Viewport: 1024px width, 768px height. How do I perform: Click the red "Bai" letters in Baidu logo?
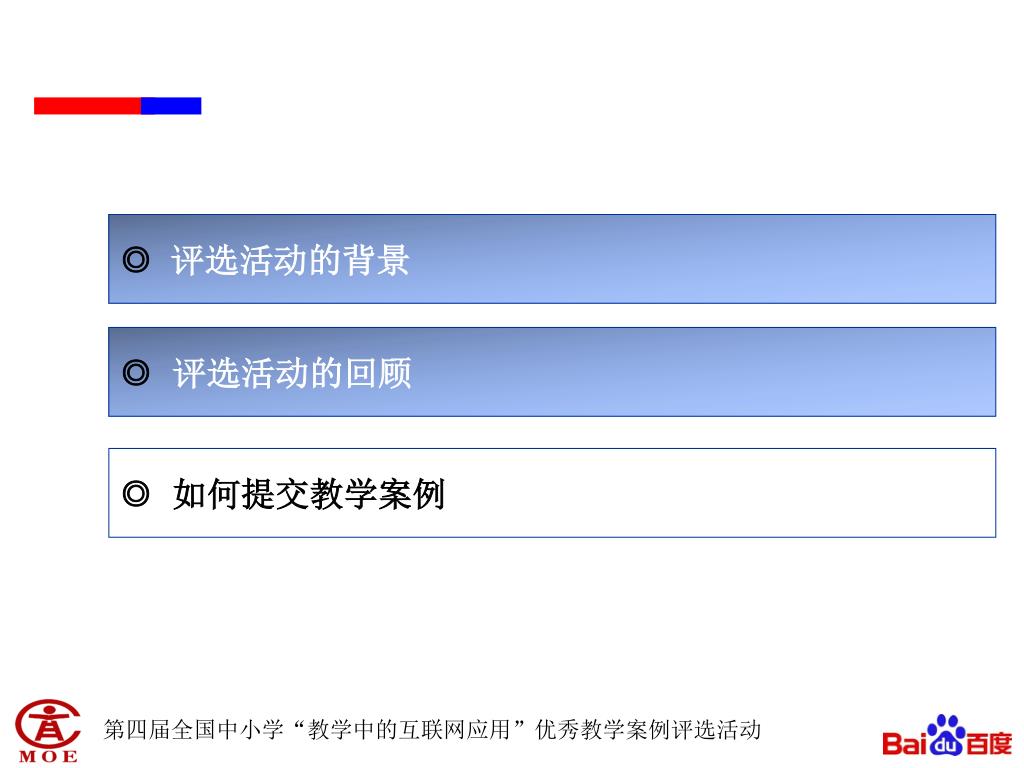coord(904,743)
